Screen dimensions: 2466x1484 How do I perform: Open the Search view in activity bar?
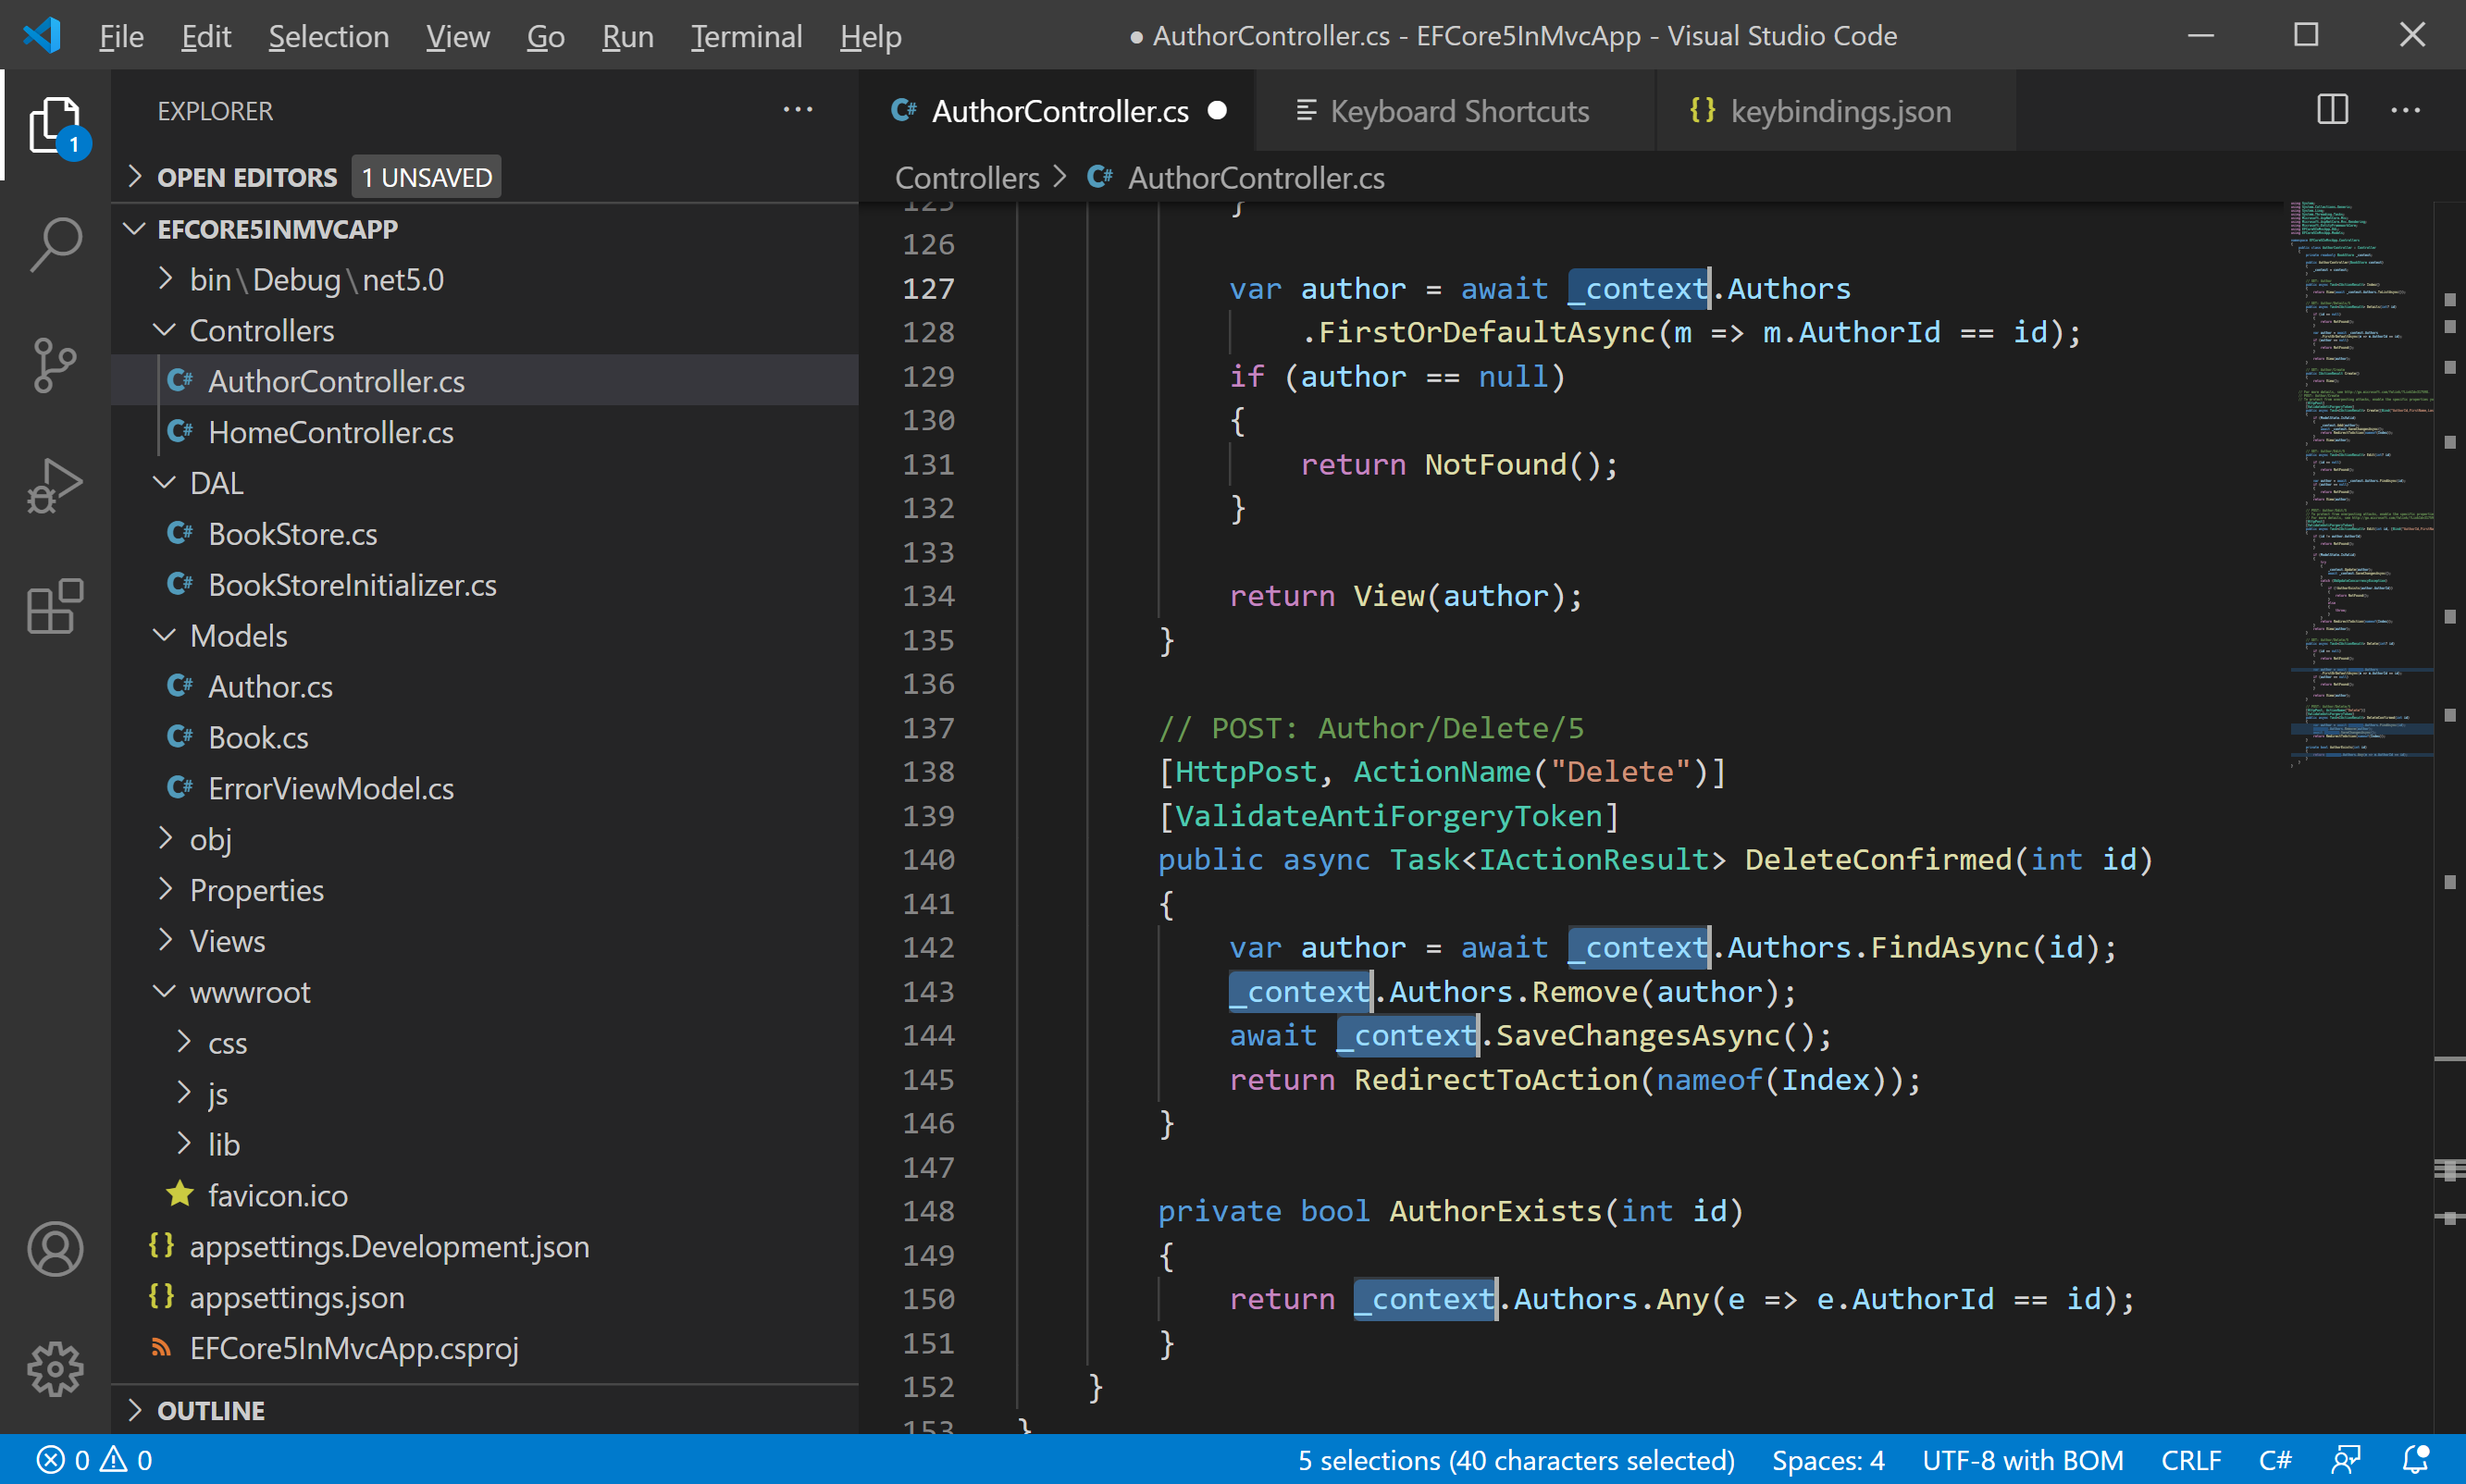[x=55, y=243]
